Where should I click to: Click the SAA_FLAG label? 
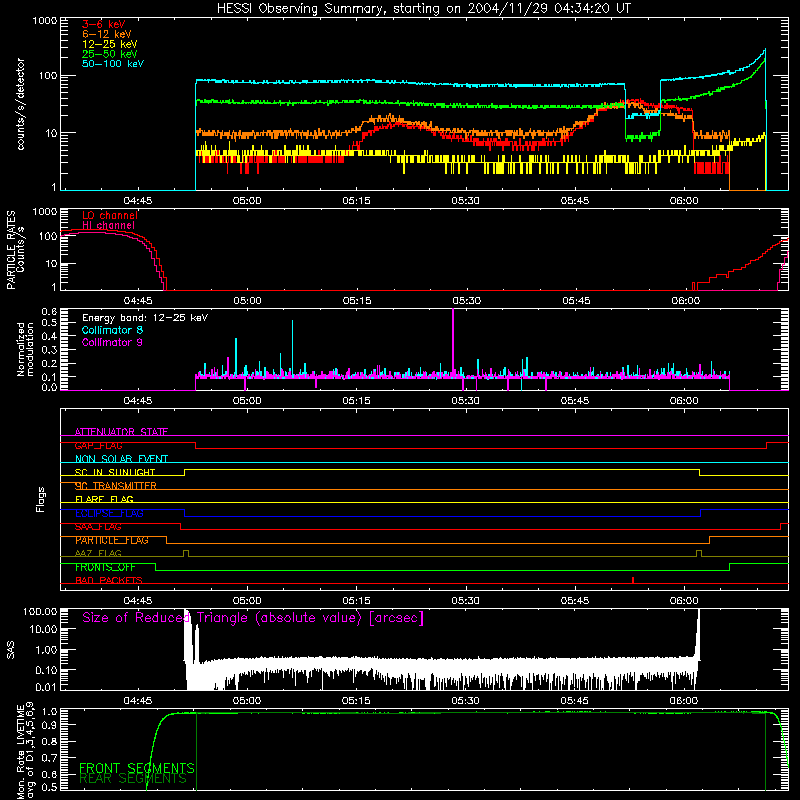click(98, 527)
